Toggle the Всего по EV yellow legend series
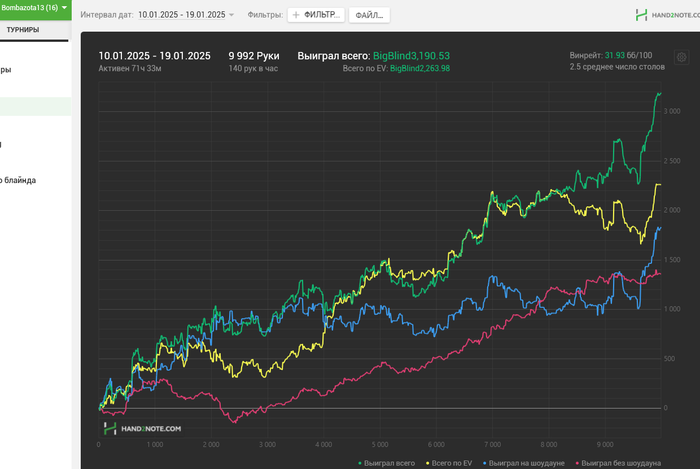Screen dimensions: 700x469 [449, 463]
